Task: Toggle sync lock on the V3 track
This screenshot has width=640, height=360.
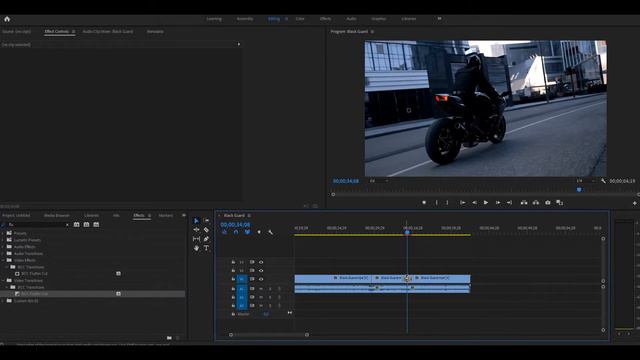Action: point(252,262)
